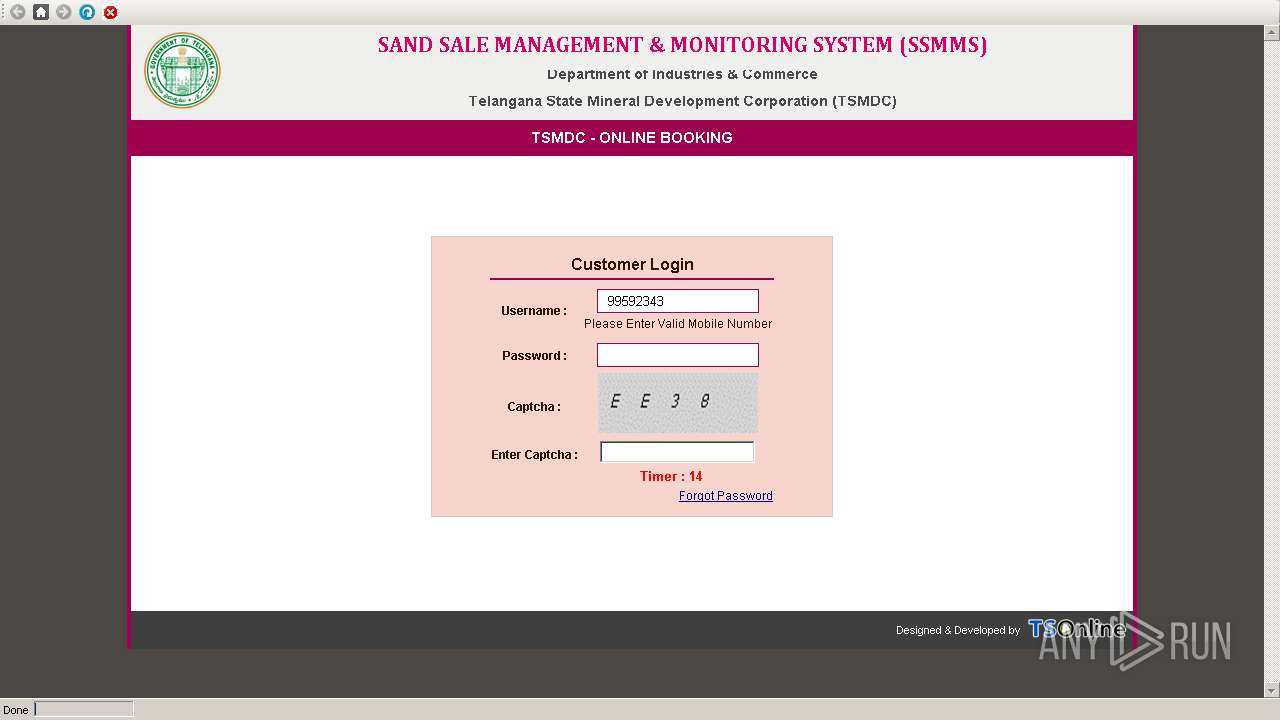Screen dimensions: 1280x720
Task: Click the 'Done' status bar text
Action: click(x=15, y=710)
